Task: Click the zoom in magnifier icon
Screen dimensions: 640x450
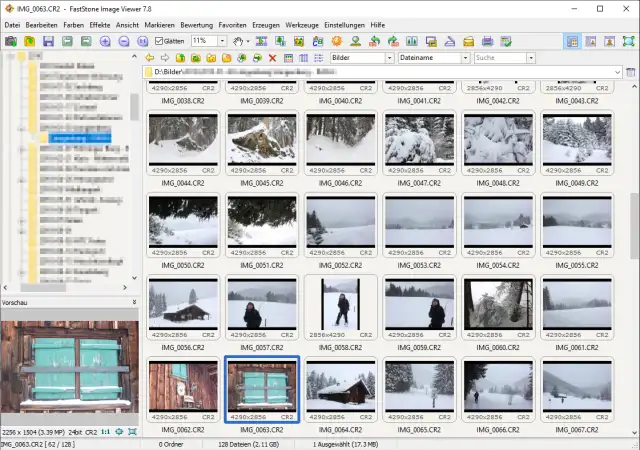Action: click(105, 41)
